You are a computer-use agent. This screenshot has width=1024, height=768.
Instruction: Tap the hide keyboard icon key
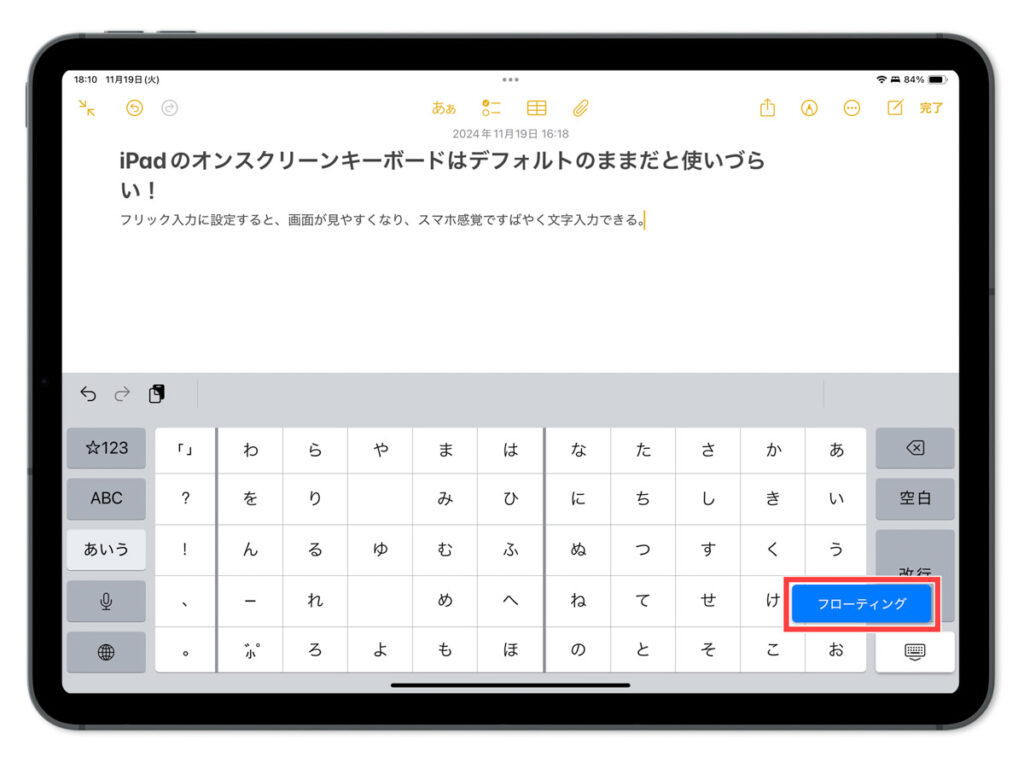(x=915, y=652)
